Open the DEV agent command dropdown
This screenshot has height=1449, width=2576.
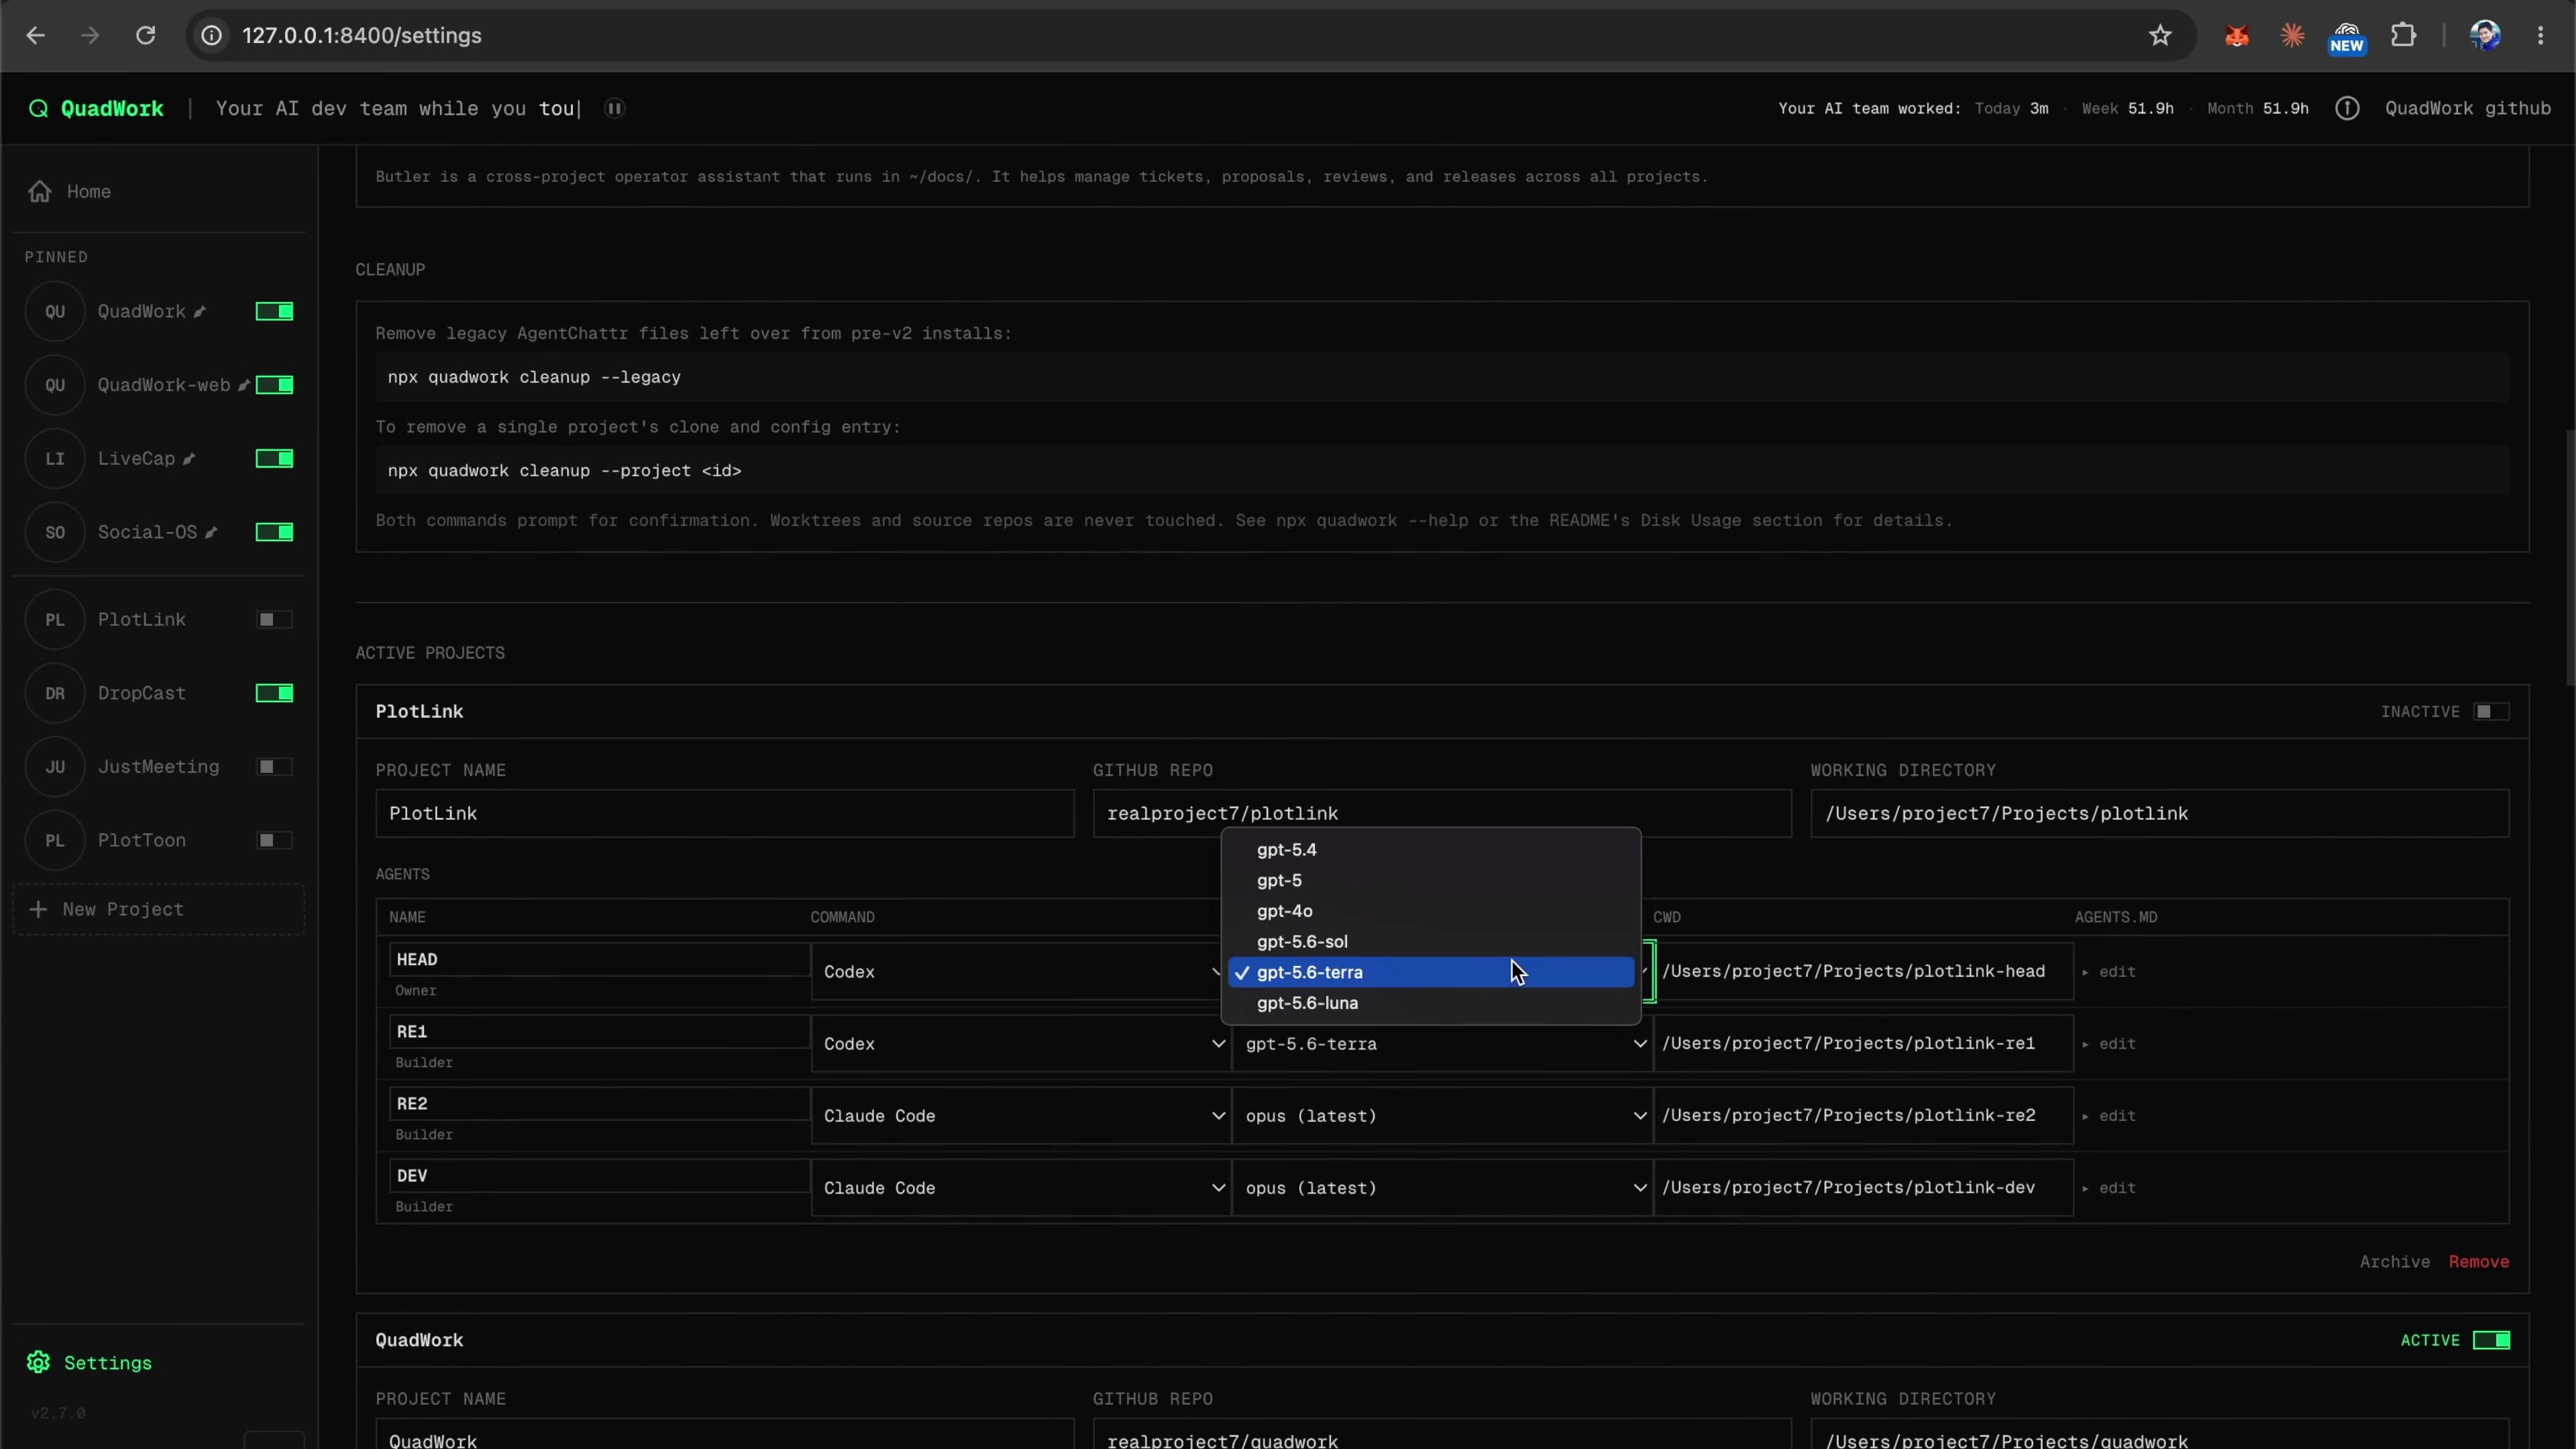[x=1020, y=1187]
